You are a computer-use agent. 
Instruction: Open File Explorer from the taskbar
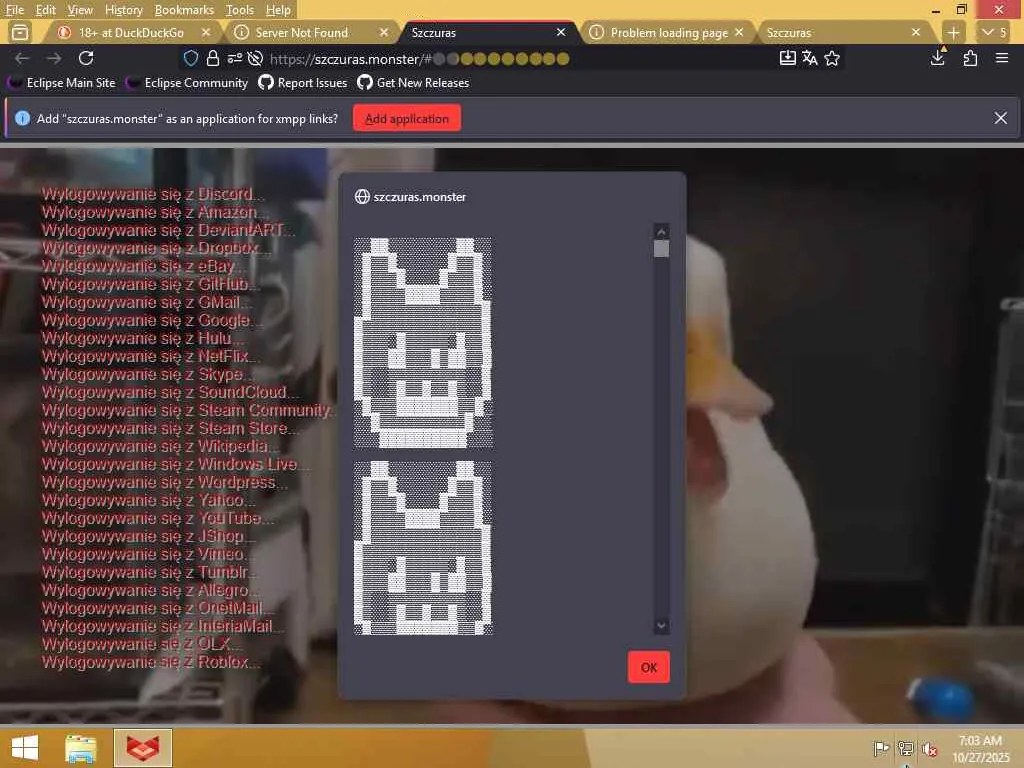pyautogui.click(x=81, y=748)
